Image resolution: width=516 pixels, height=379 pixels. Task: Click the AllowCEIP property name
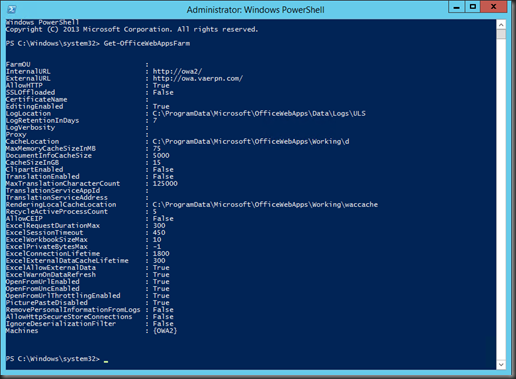click(24, 218)
